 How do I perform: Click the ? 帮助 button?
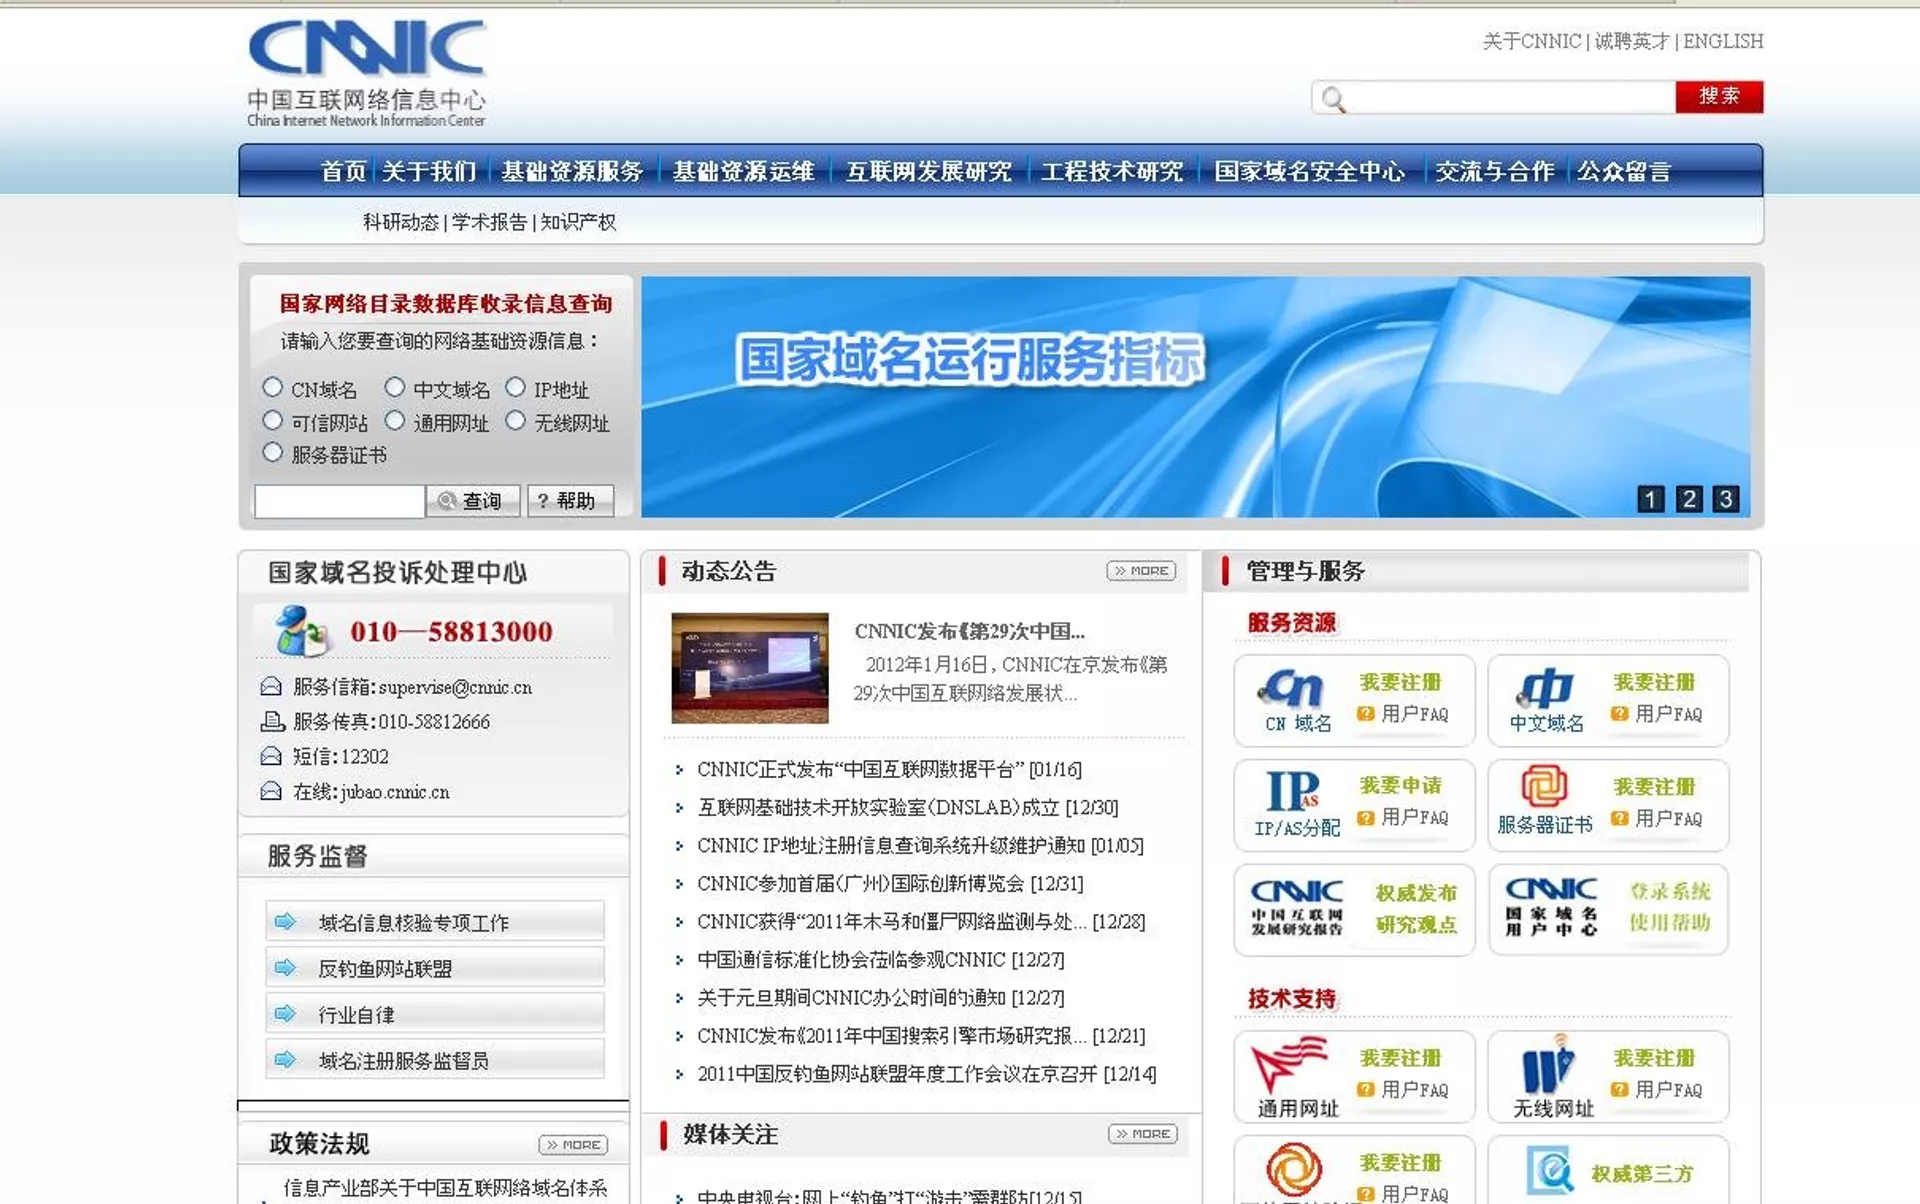[x=570, y=500]
